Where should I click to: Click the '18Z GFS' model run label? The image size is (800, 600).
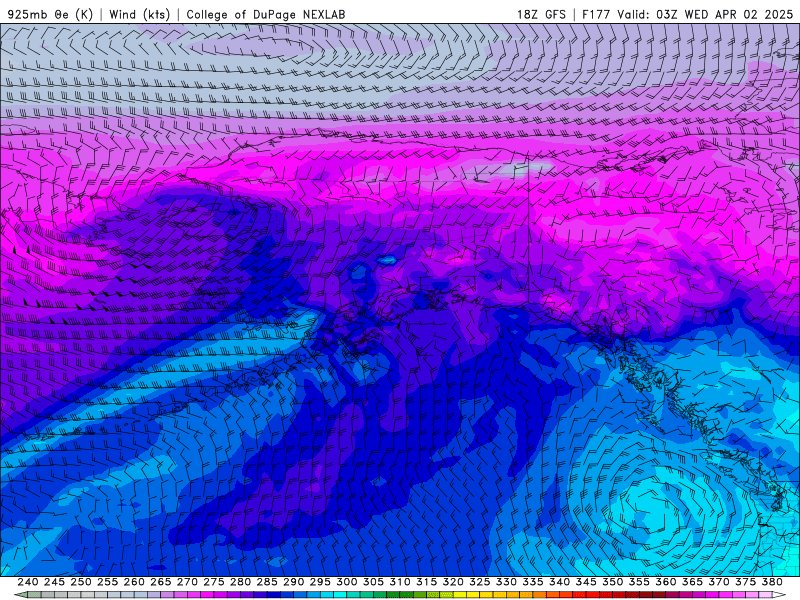[x=541, y=14]
